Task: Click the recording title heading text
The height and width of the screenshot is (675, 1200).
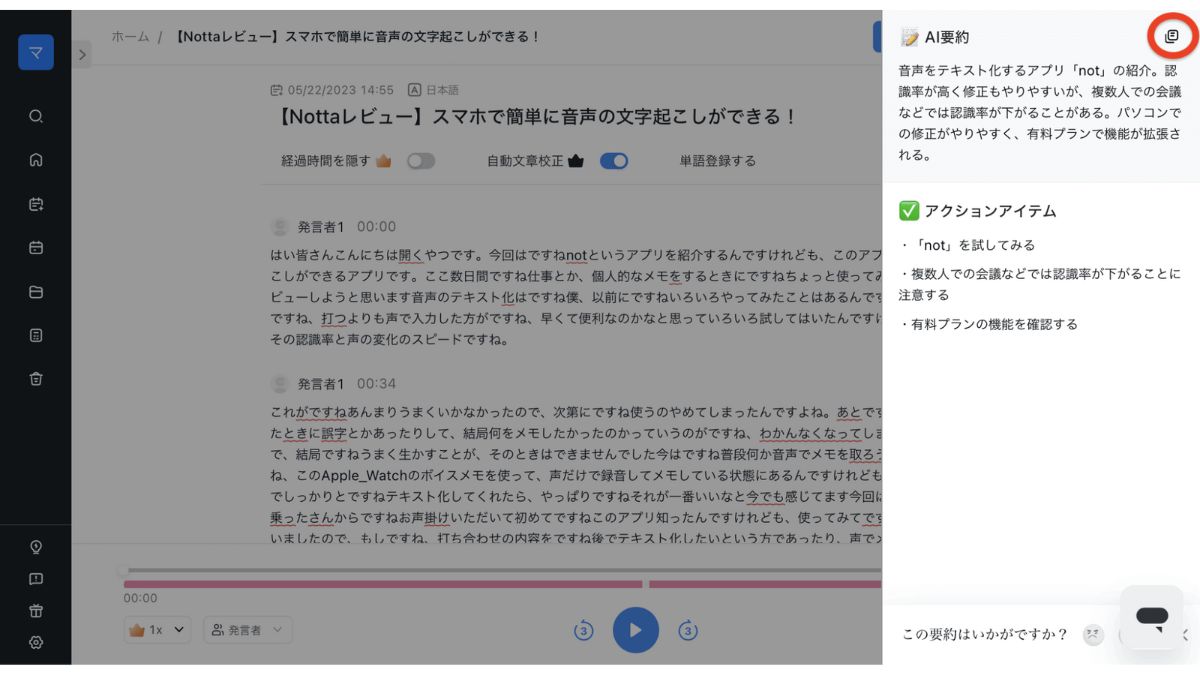Action: (538, 117)
